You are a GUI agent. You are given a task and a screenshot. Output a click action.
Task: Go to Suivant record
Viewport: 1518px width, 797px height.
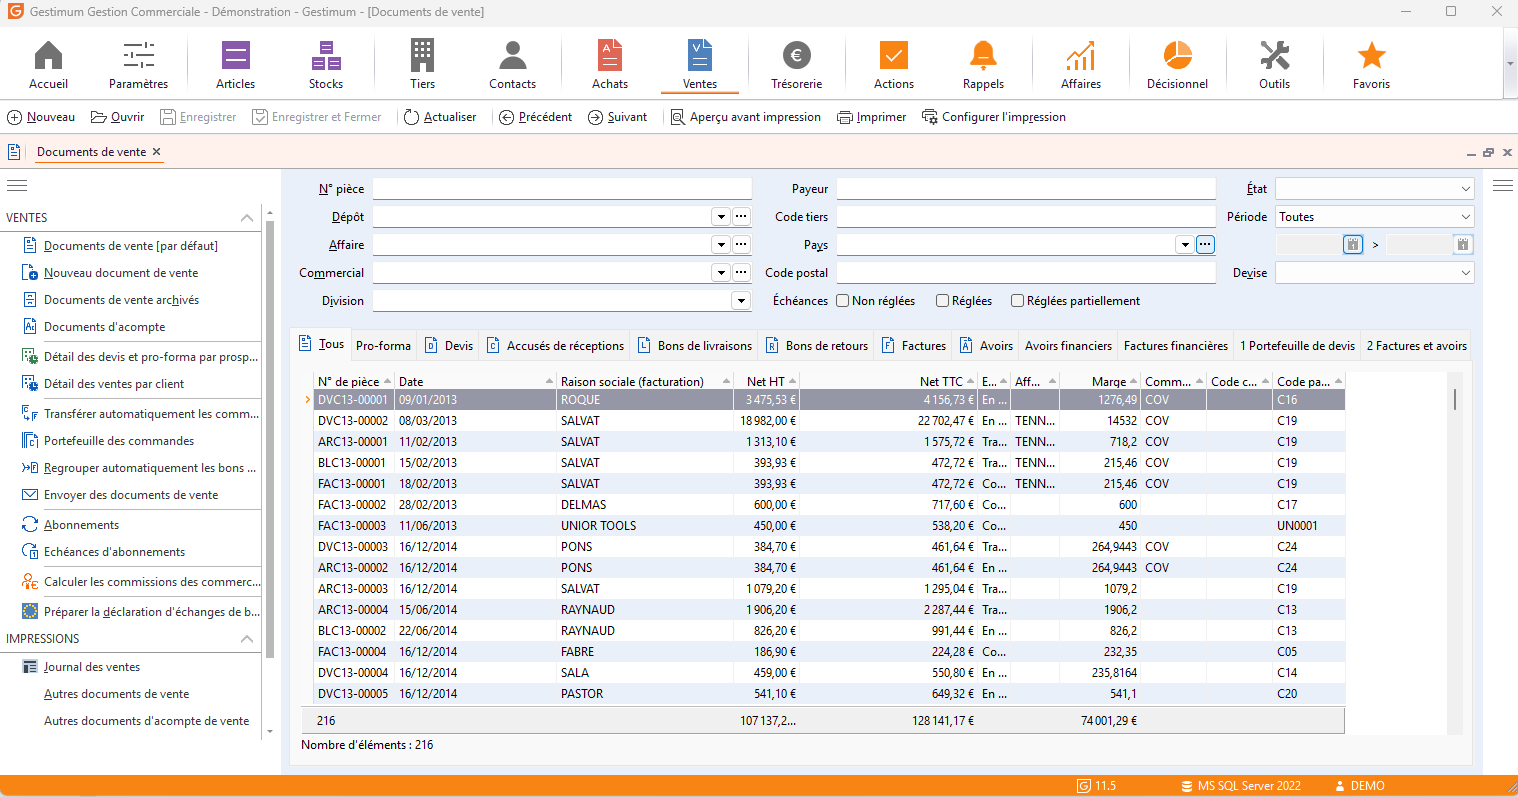coord(618,117)
